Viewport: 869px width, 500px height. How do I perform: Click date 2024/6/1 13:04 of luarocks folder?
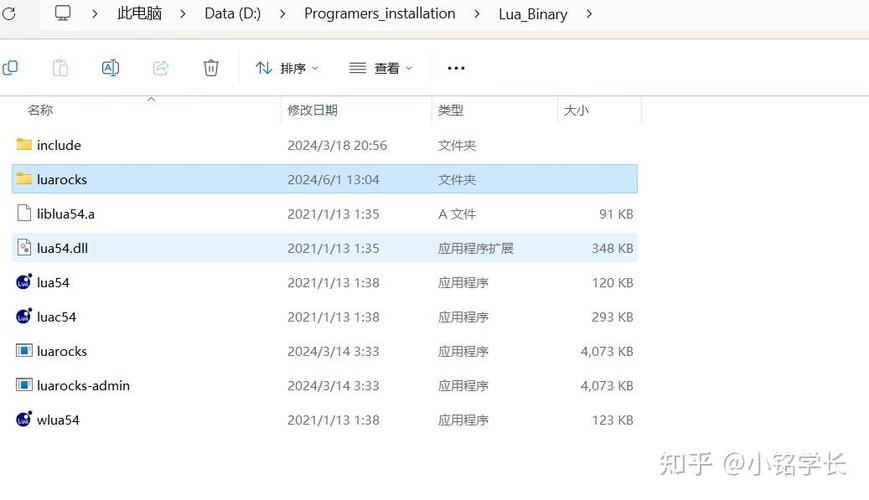[333, 180]
